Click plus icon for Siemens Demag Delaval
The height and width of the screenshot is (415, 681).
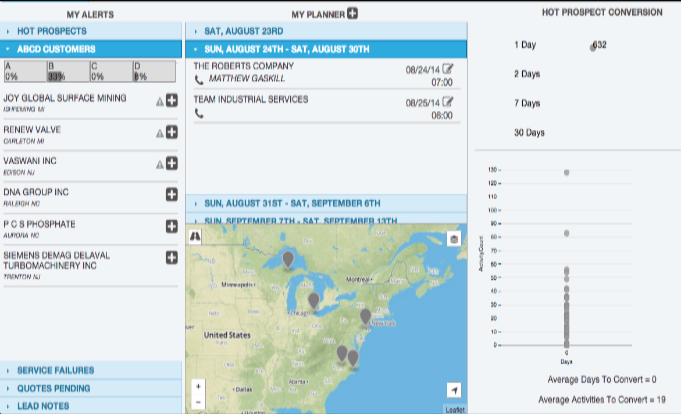172,258
